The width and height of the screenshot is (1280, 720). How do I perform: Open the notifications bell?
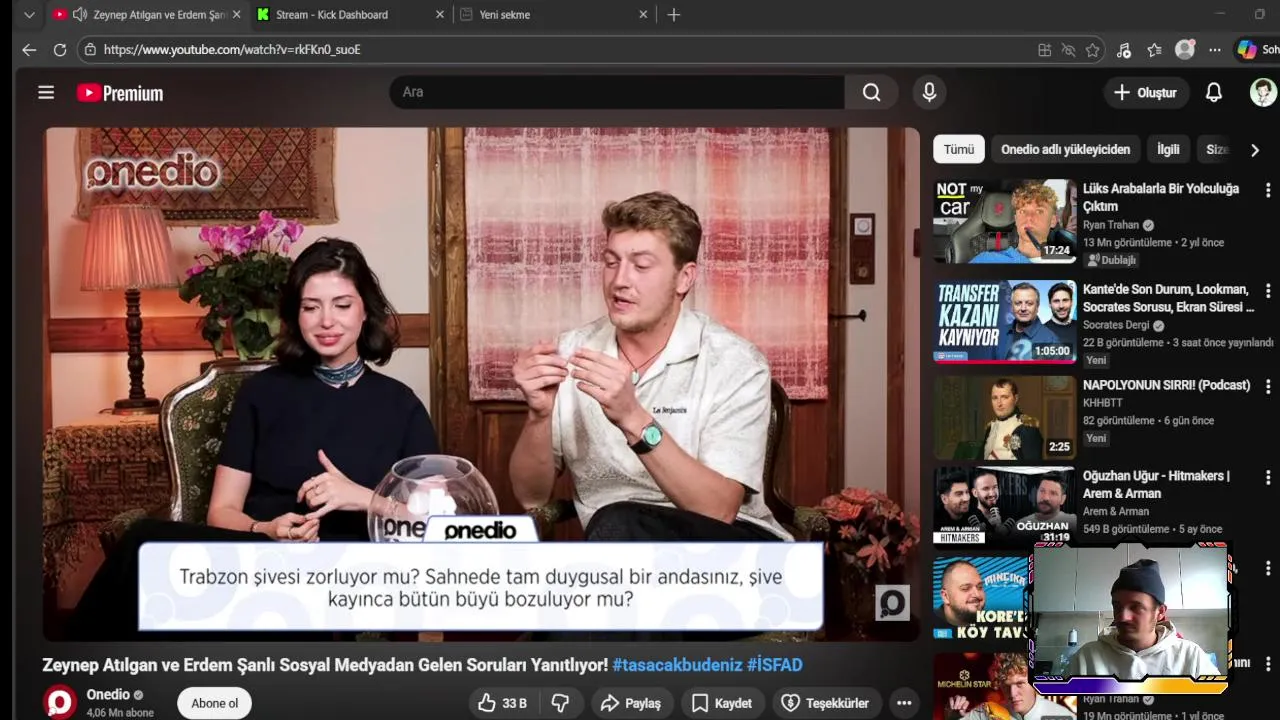coord(1213,92)
